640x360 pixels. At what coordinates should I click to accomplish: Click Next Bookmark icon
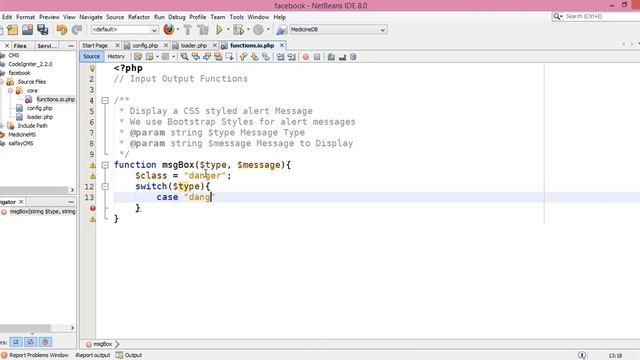(255, 57)
